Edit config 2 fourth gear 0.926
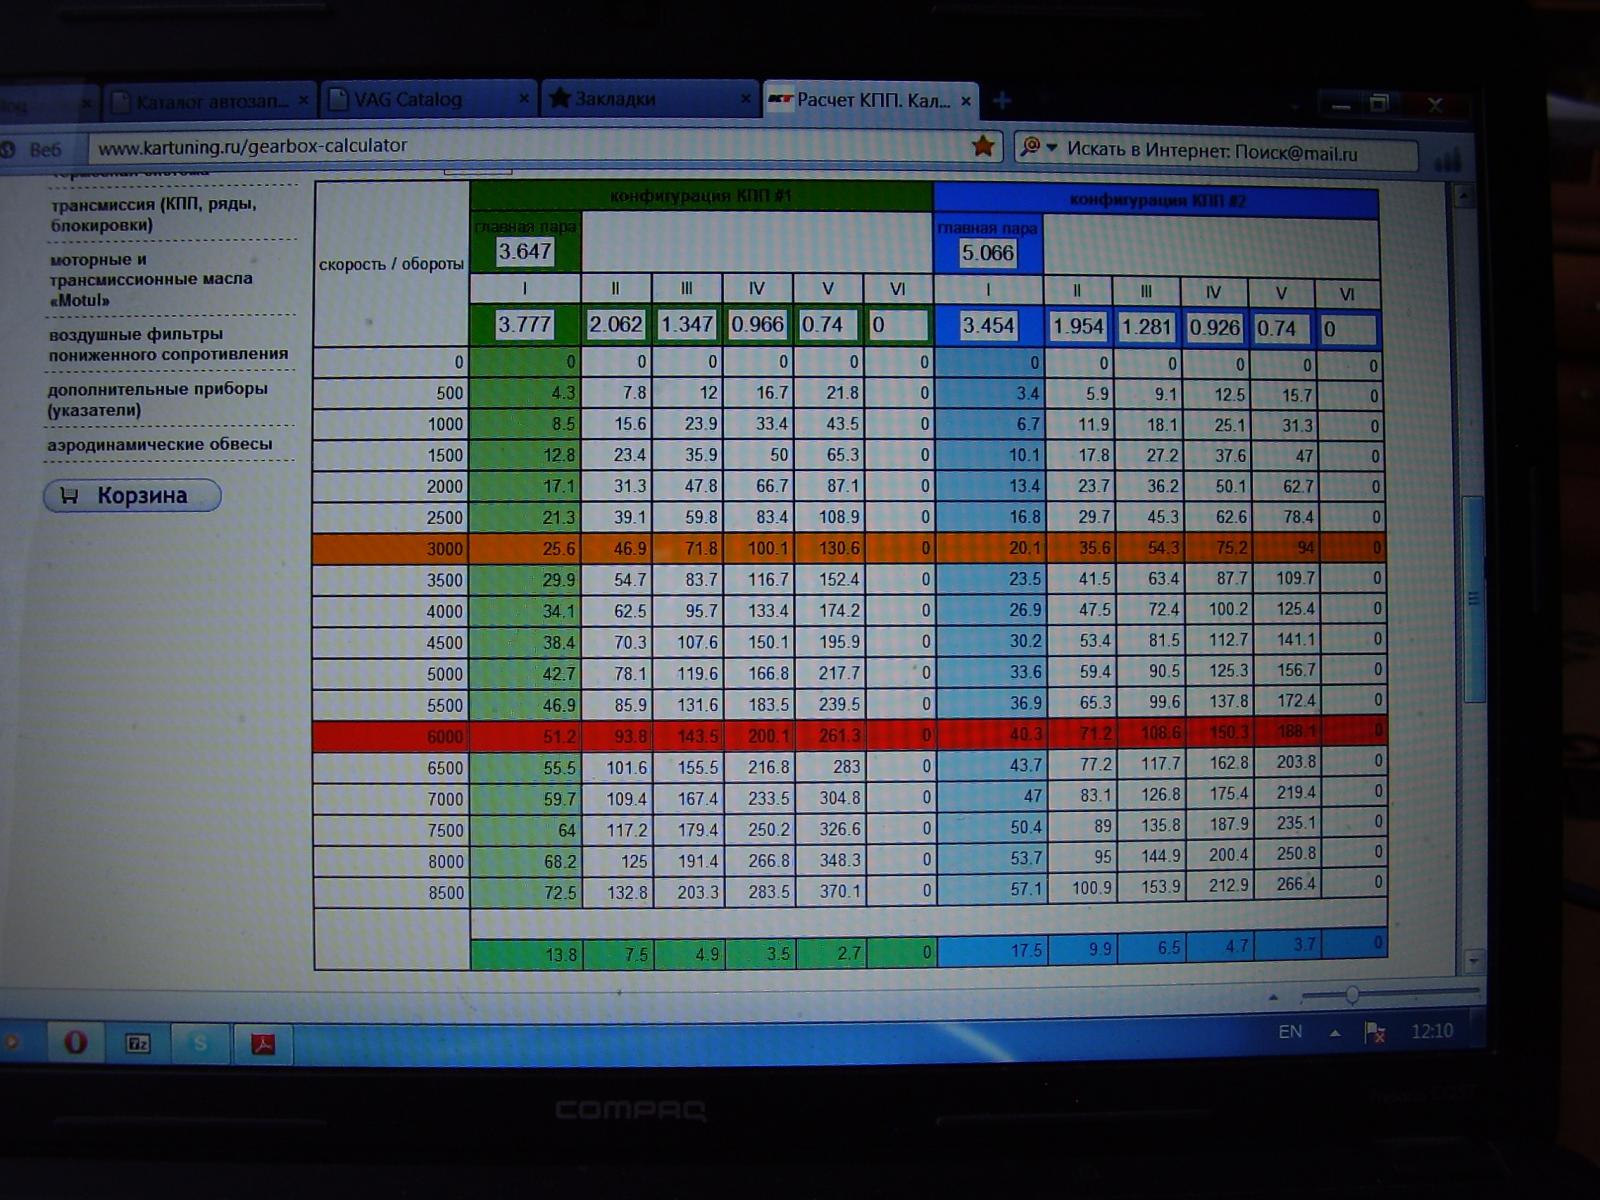 (1214, 327)
